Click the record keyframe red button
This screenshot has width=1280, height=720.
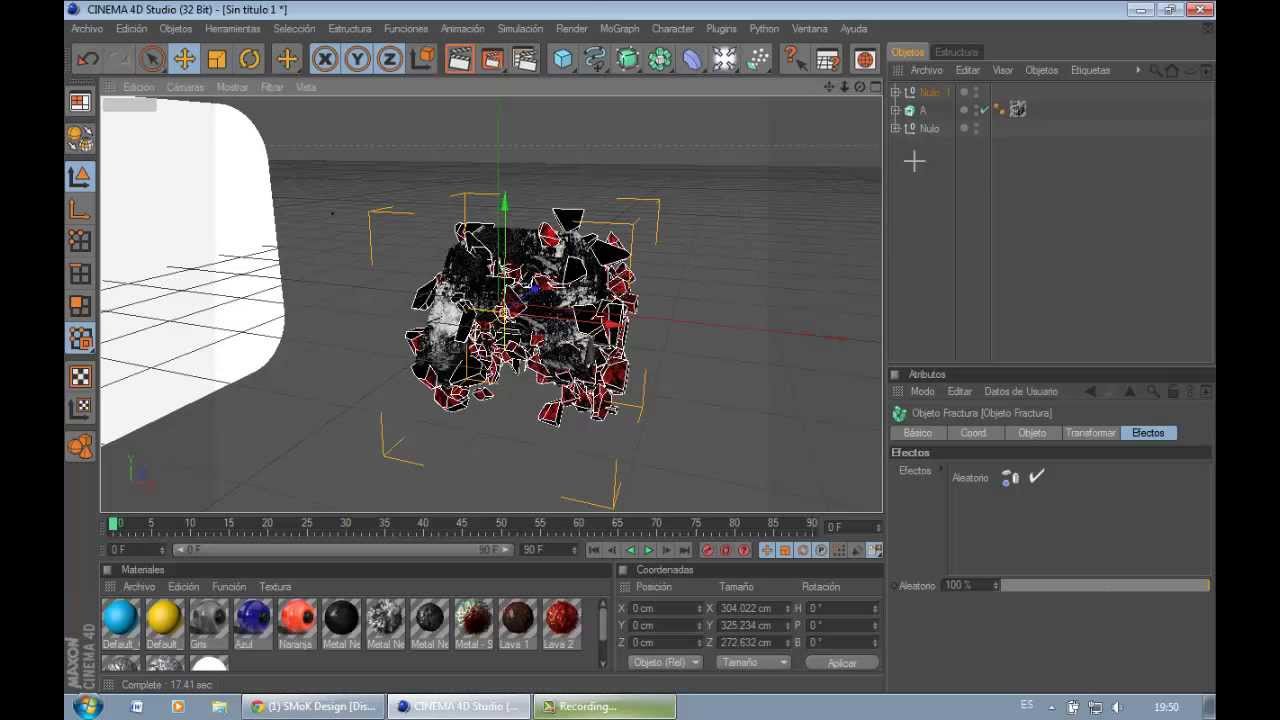pyautogui.click(x=707, y=550)
